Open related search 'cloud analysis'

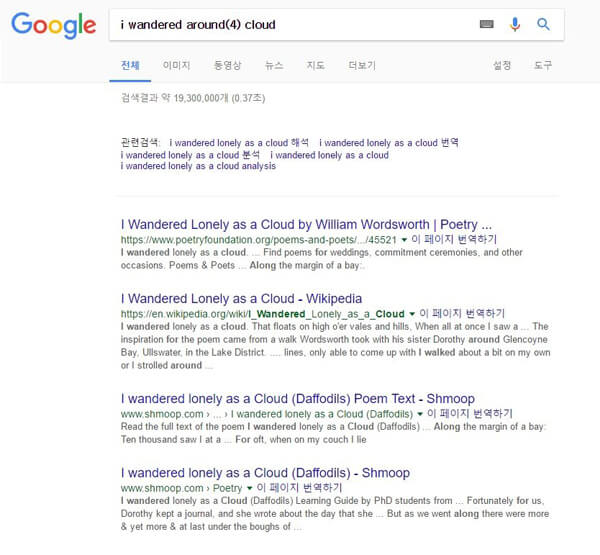pos(198,166)
